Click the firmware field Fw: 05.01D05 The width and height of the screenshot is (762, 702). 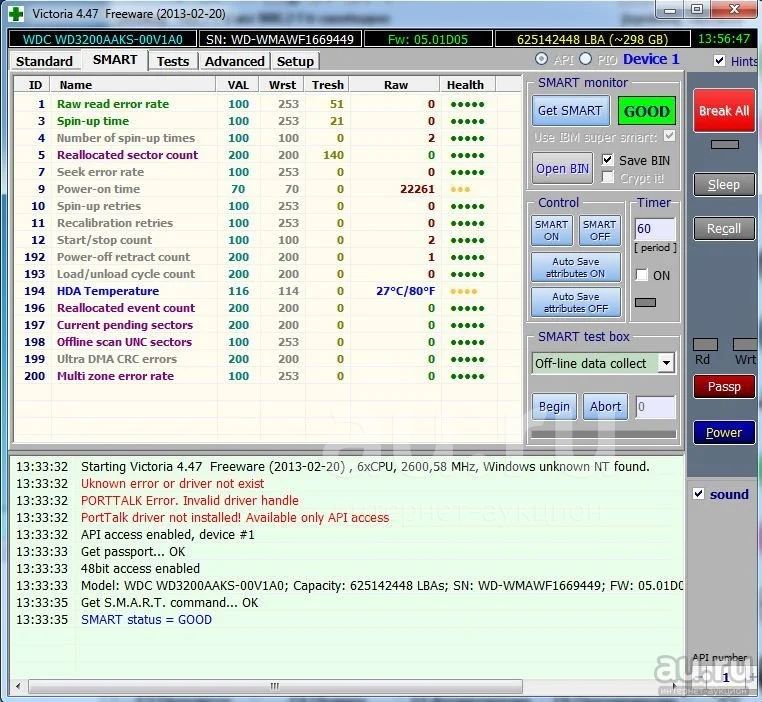[428, 39]
